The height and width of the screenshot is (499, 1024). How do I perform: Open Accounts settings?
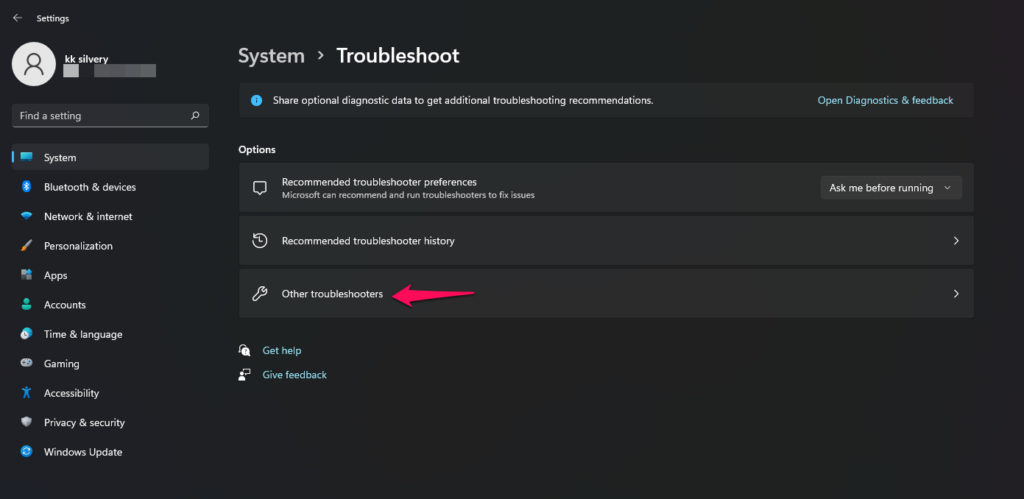click(110, 304)
